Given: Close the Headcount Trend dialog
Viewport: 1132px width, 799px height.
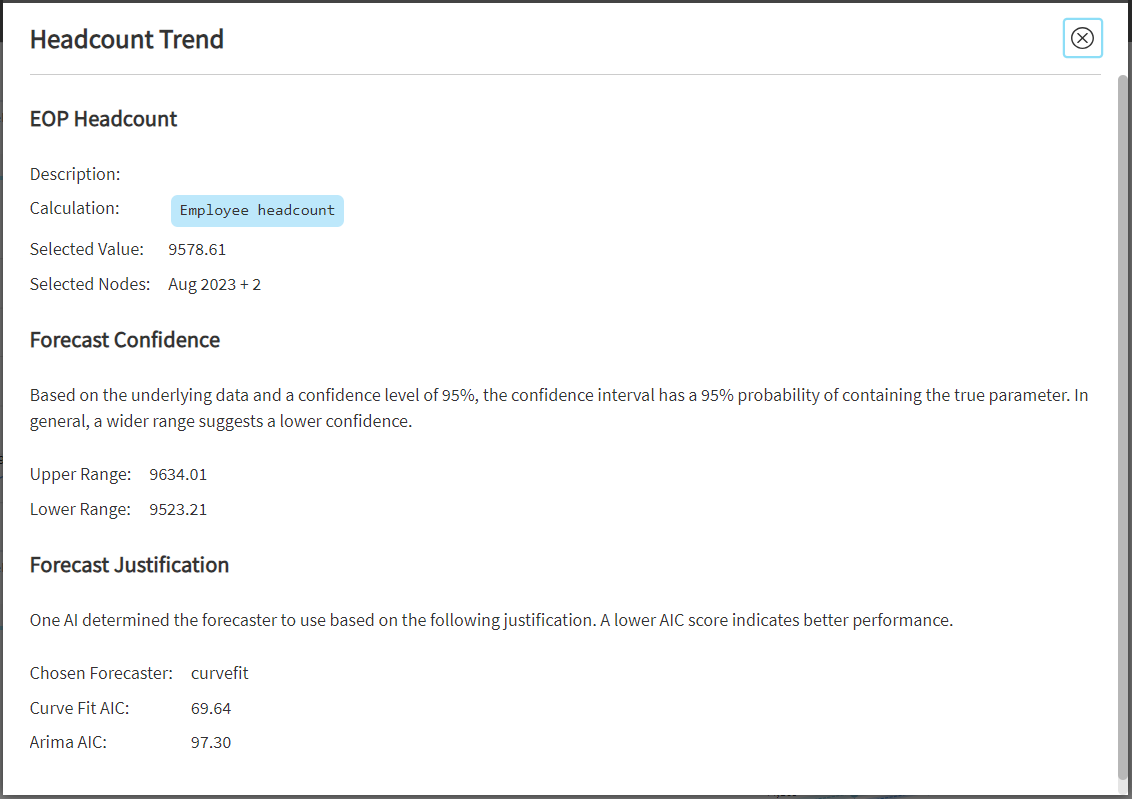Looking at the screenshot, I should point(1082,38).
